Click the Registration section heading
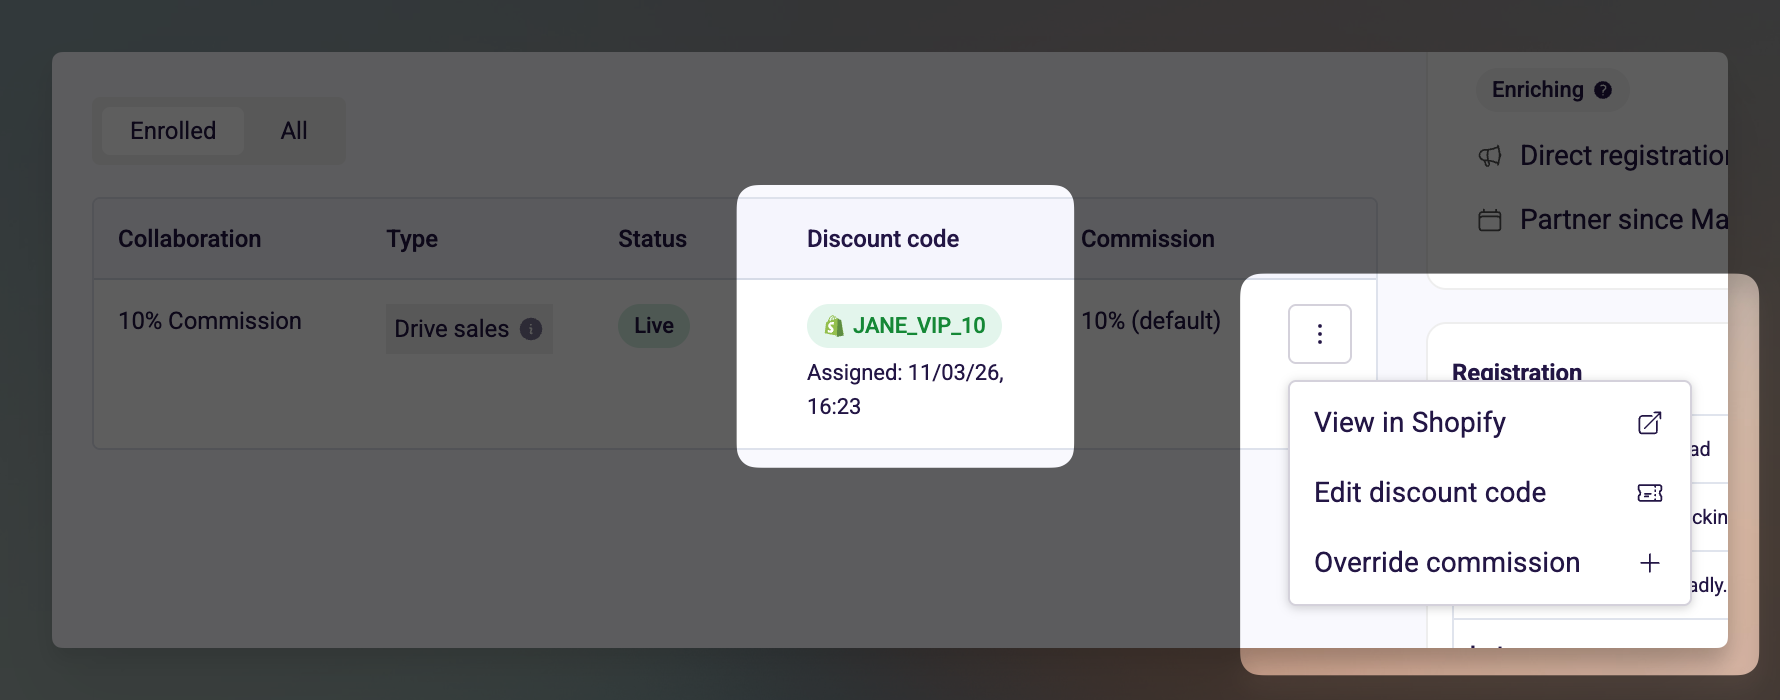This screenshot has height=700, width=1780. pos(1517,372)
